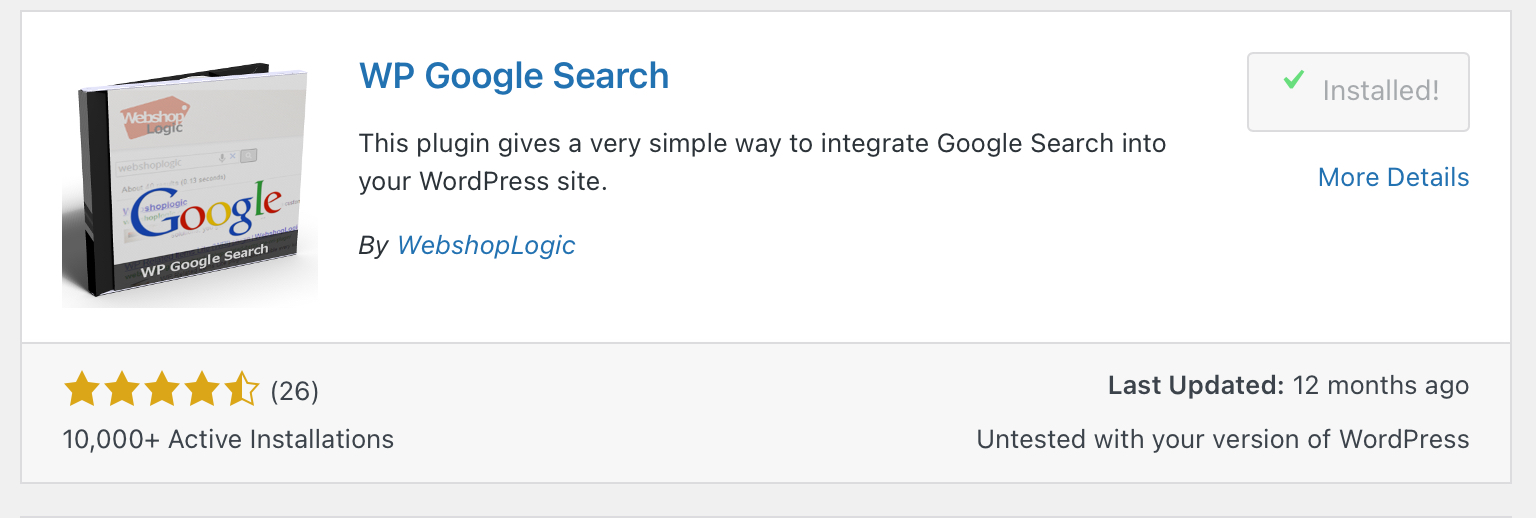Click the 10,000+ Active Installations text
Screen dimensions: 1536x518
tap(228, 439)
